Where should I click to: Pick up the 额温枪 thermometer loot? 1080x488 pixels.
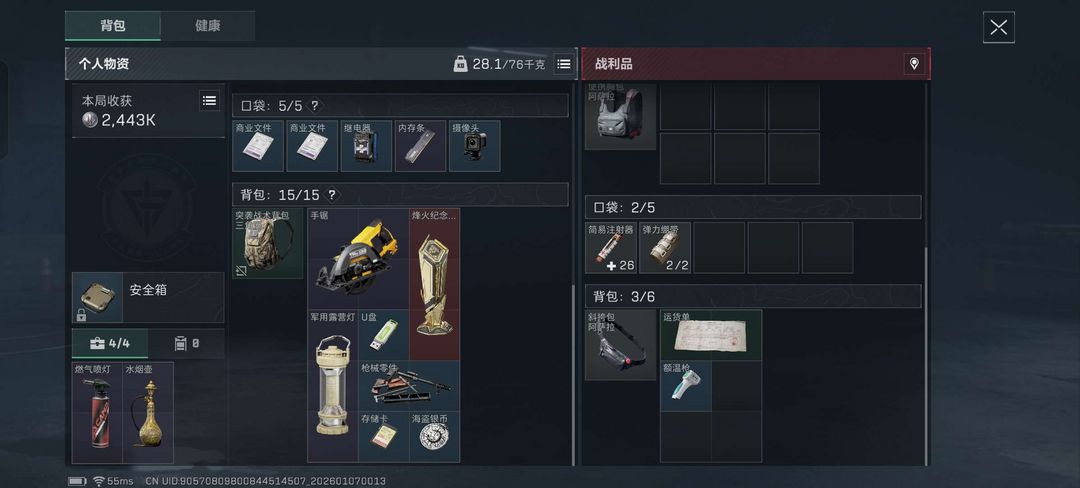tap(685, 385)
